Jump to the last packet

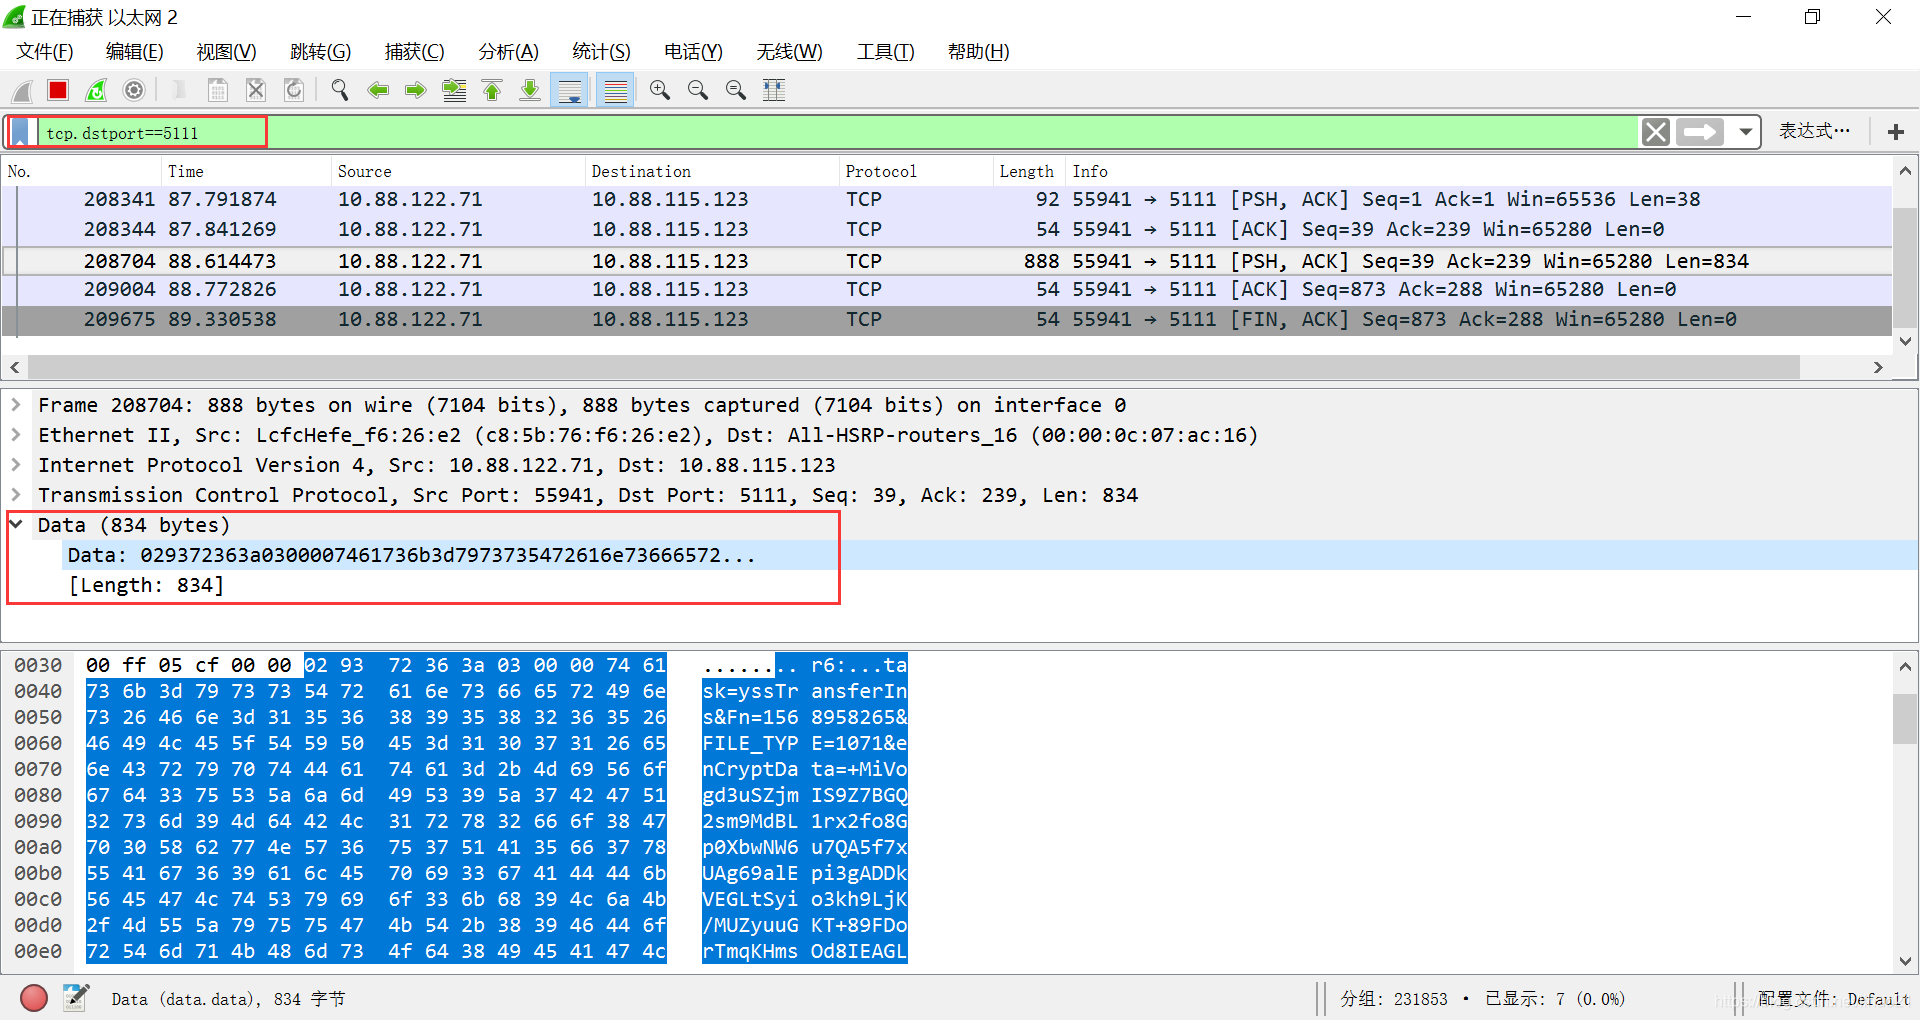click(530, 91)
